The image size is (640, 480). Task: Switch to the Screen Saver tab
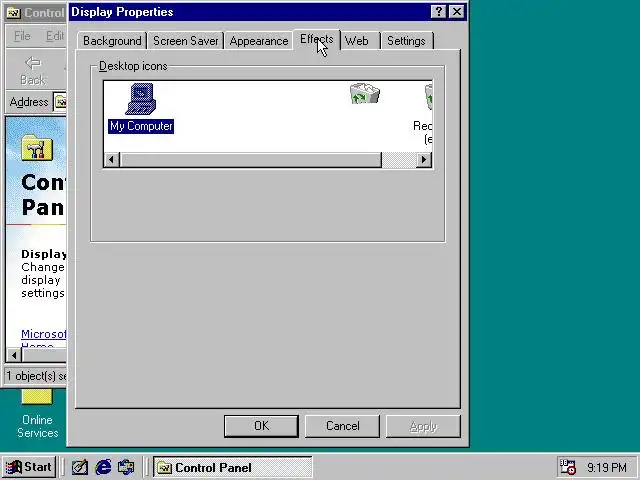(x=186, y=41)
